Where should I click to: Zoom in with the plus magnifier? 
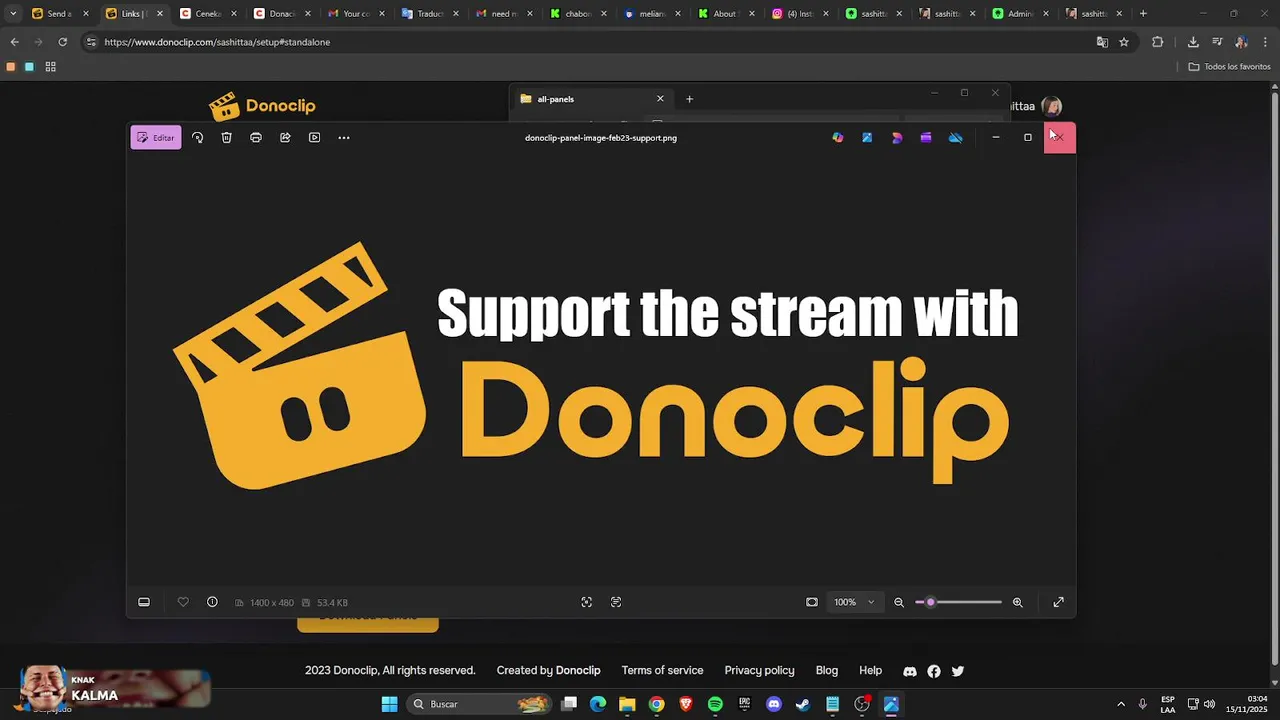1018,602
